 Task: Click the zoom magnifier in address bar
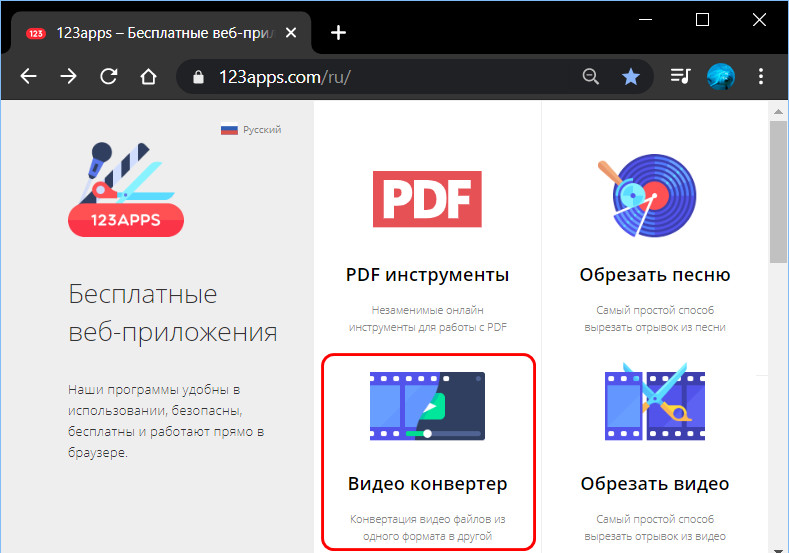point(590,76)
